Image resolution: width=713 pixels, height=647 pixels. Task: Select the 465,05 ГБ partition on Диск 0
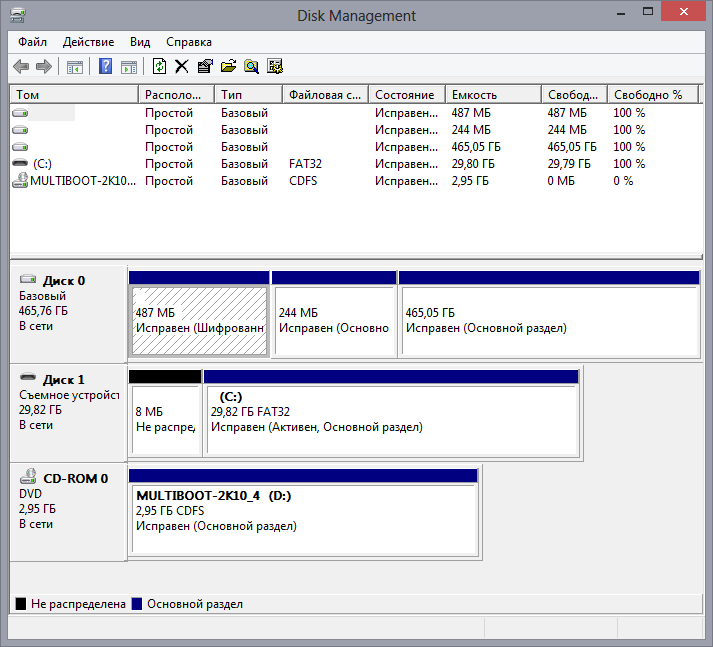[x=548, y=320]
